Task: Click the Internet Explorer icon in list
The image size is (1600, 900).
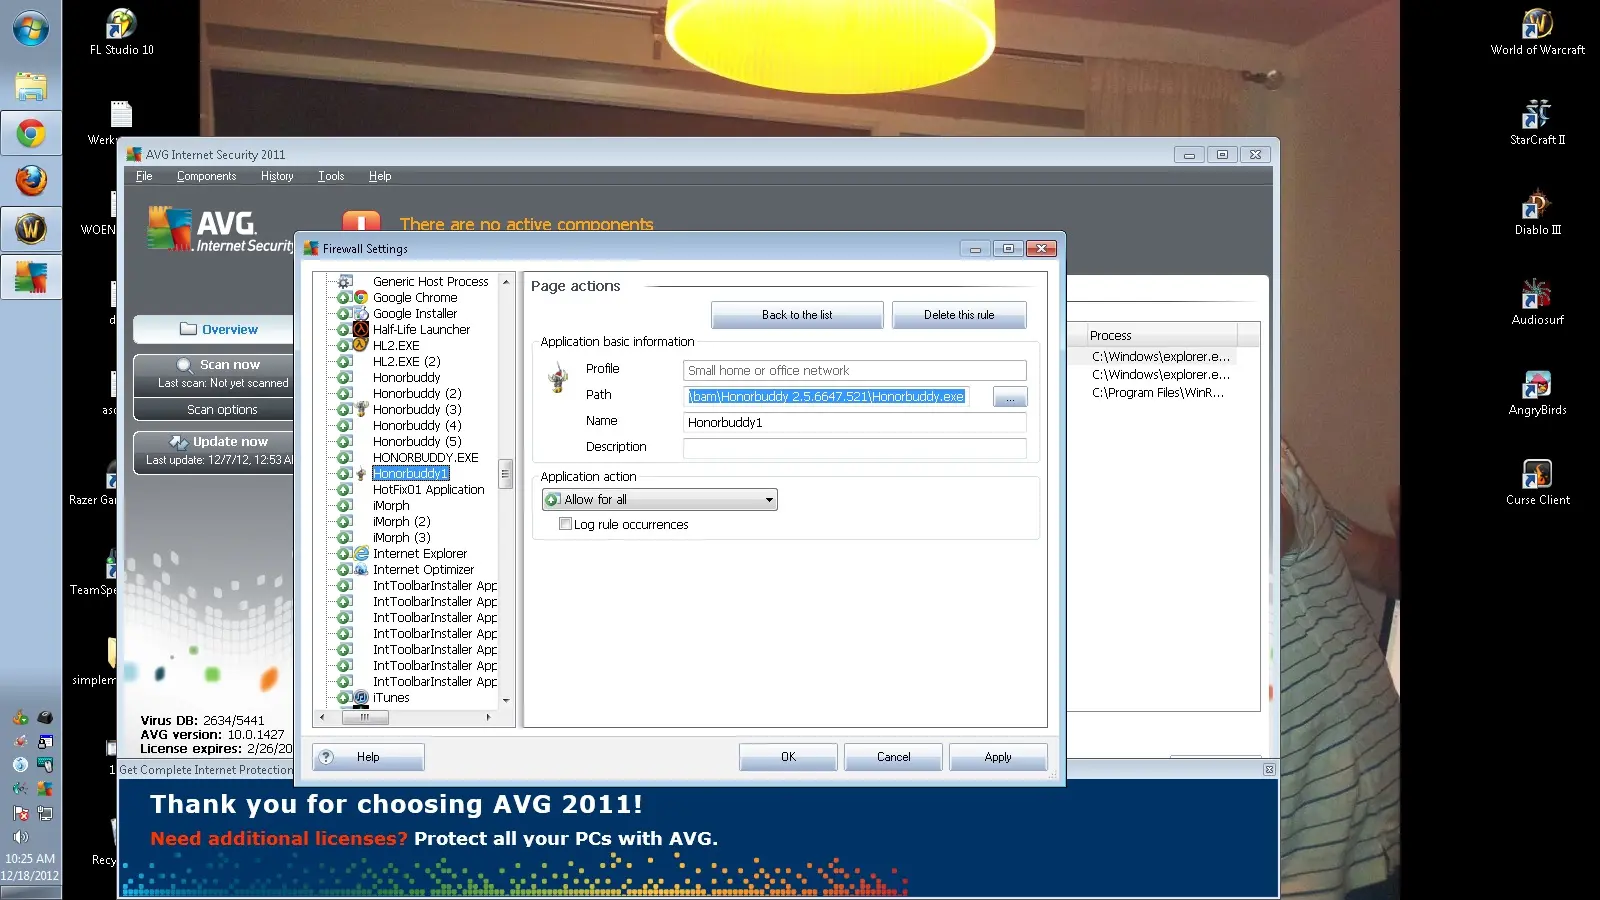Action: point(361,554)
